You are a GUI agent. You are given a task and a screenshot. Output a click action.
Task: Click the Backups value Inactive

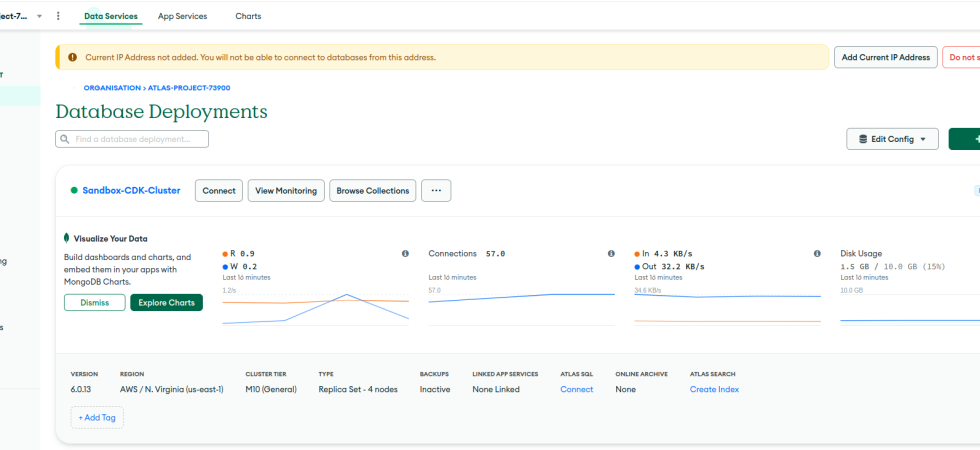435,389
